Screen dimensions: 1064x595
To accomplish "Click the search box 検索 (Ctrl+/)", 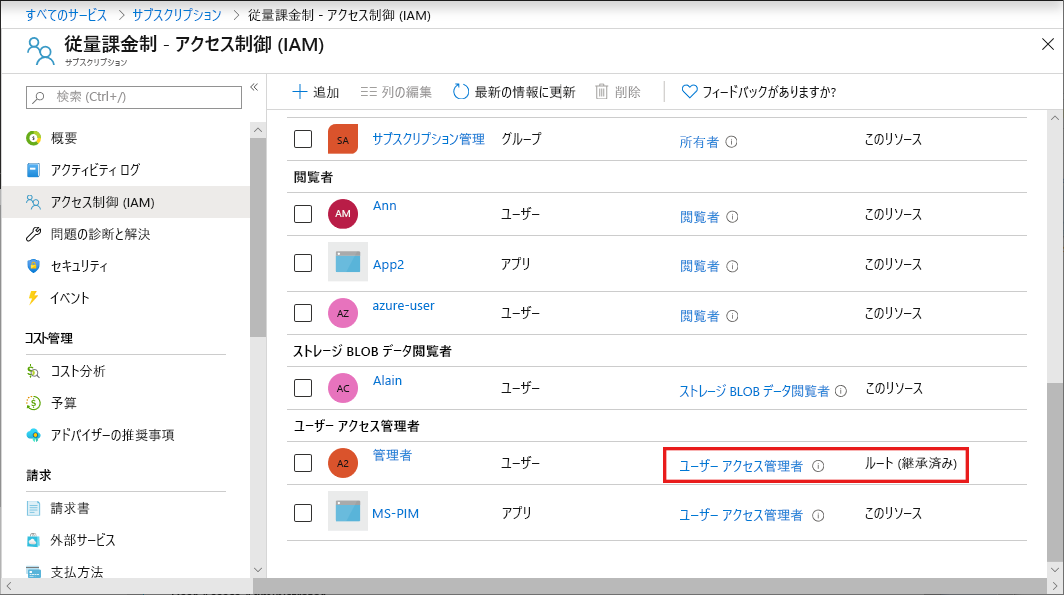I will coord(134,97).
